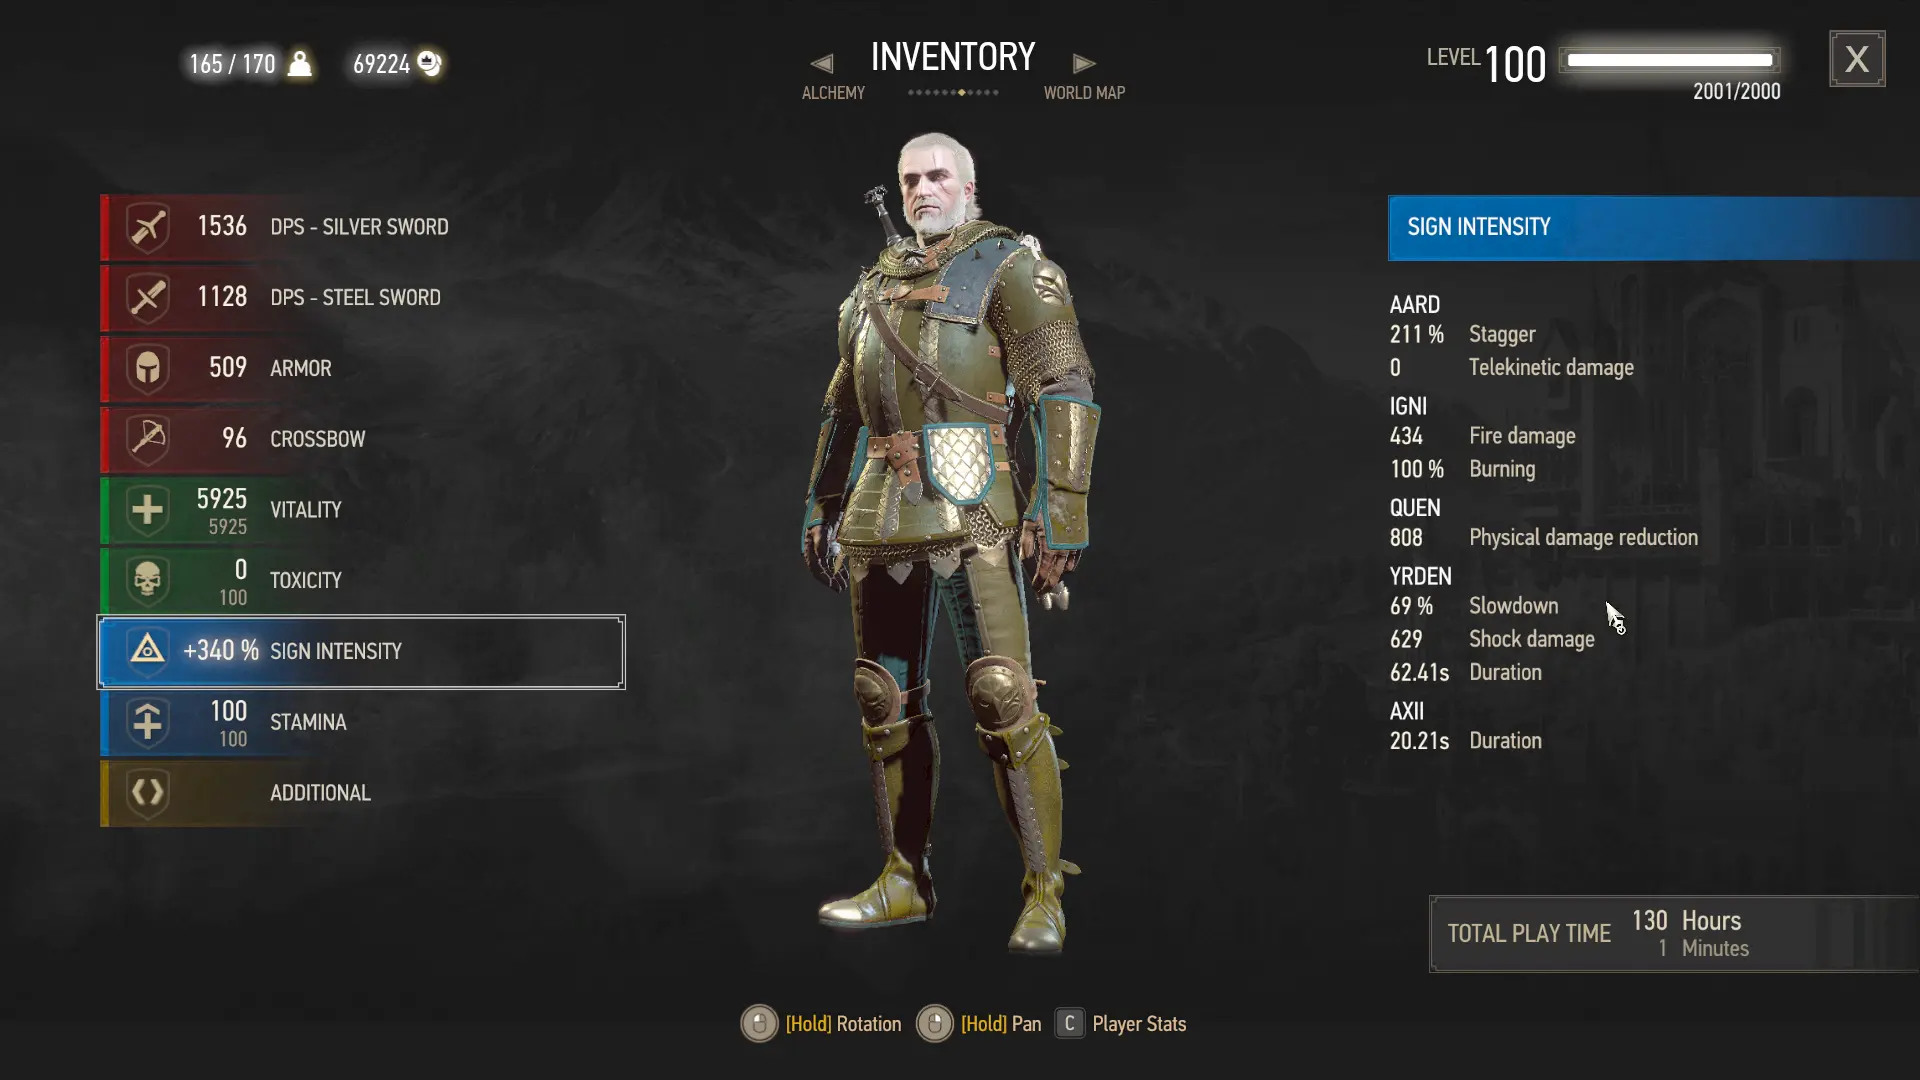This screenshot has height=1080, width=1920.
Task: Click the Player Stats C key button
Action: tap(1069, 1024)
